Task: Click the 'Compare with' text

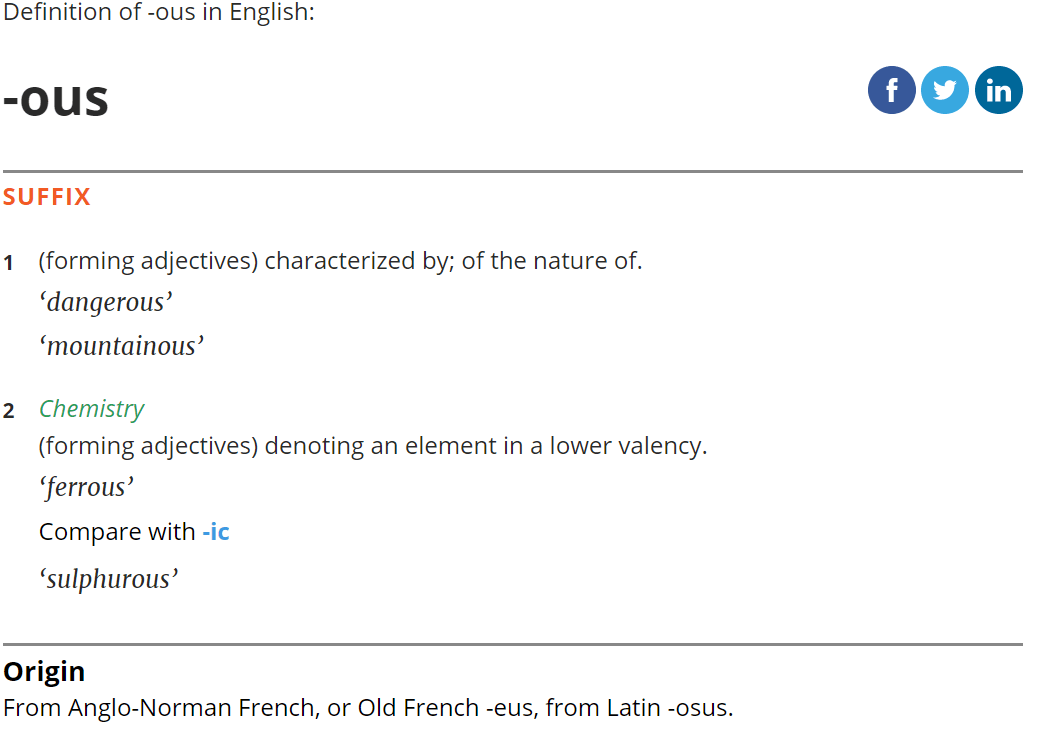Action: pos(116,532)
